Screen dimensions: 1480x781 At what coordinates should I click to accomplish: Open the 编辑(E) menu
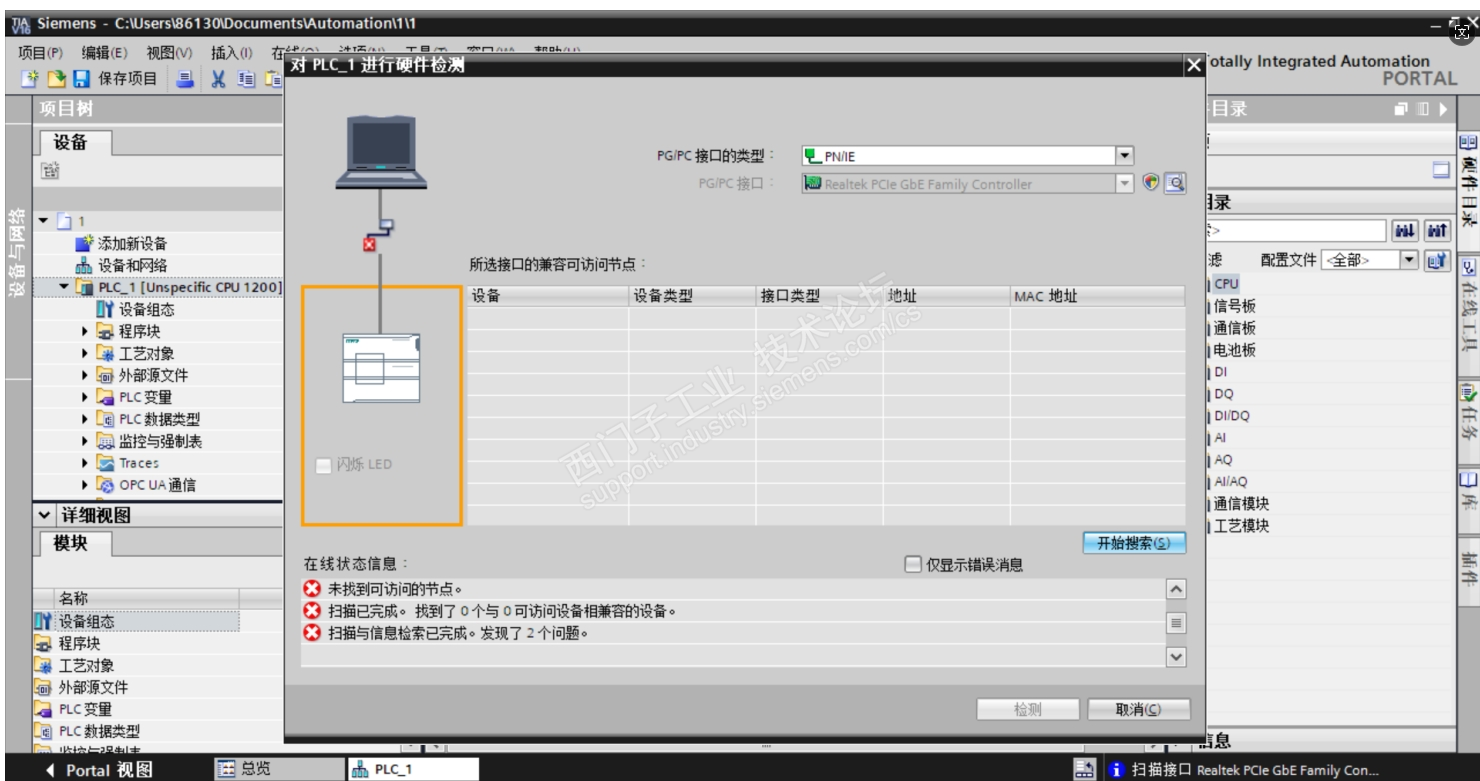click(106, 52)
